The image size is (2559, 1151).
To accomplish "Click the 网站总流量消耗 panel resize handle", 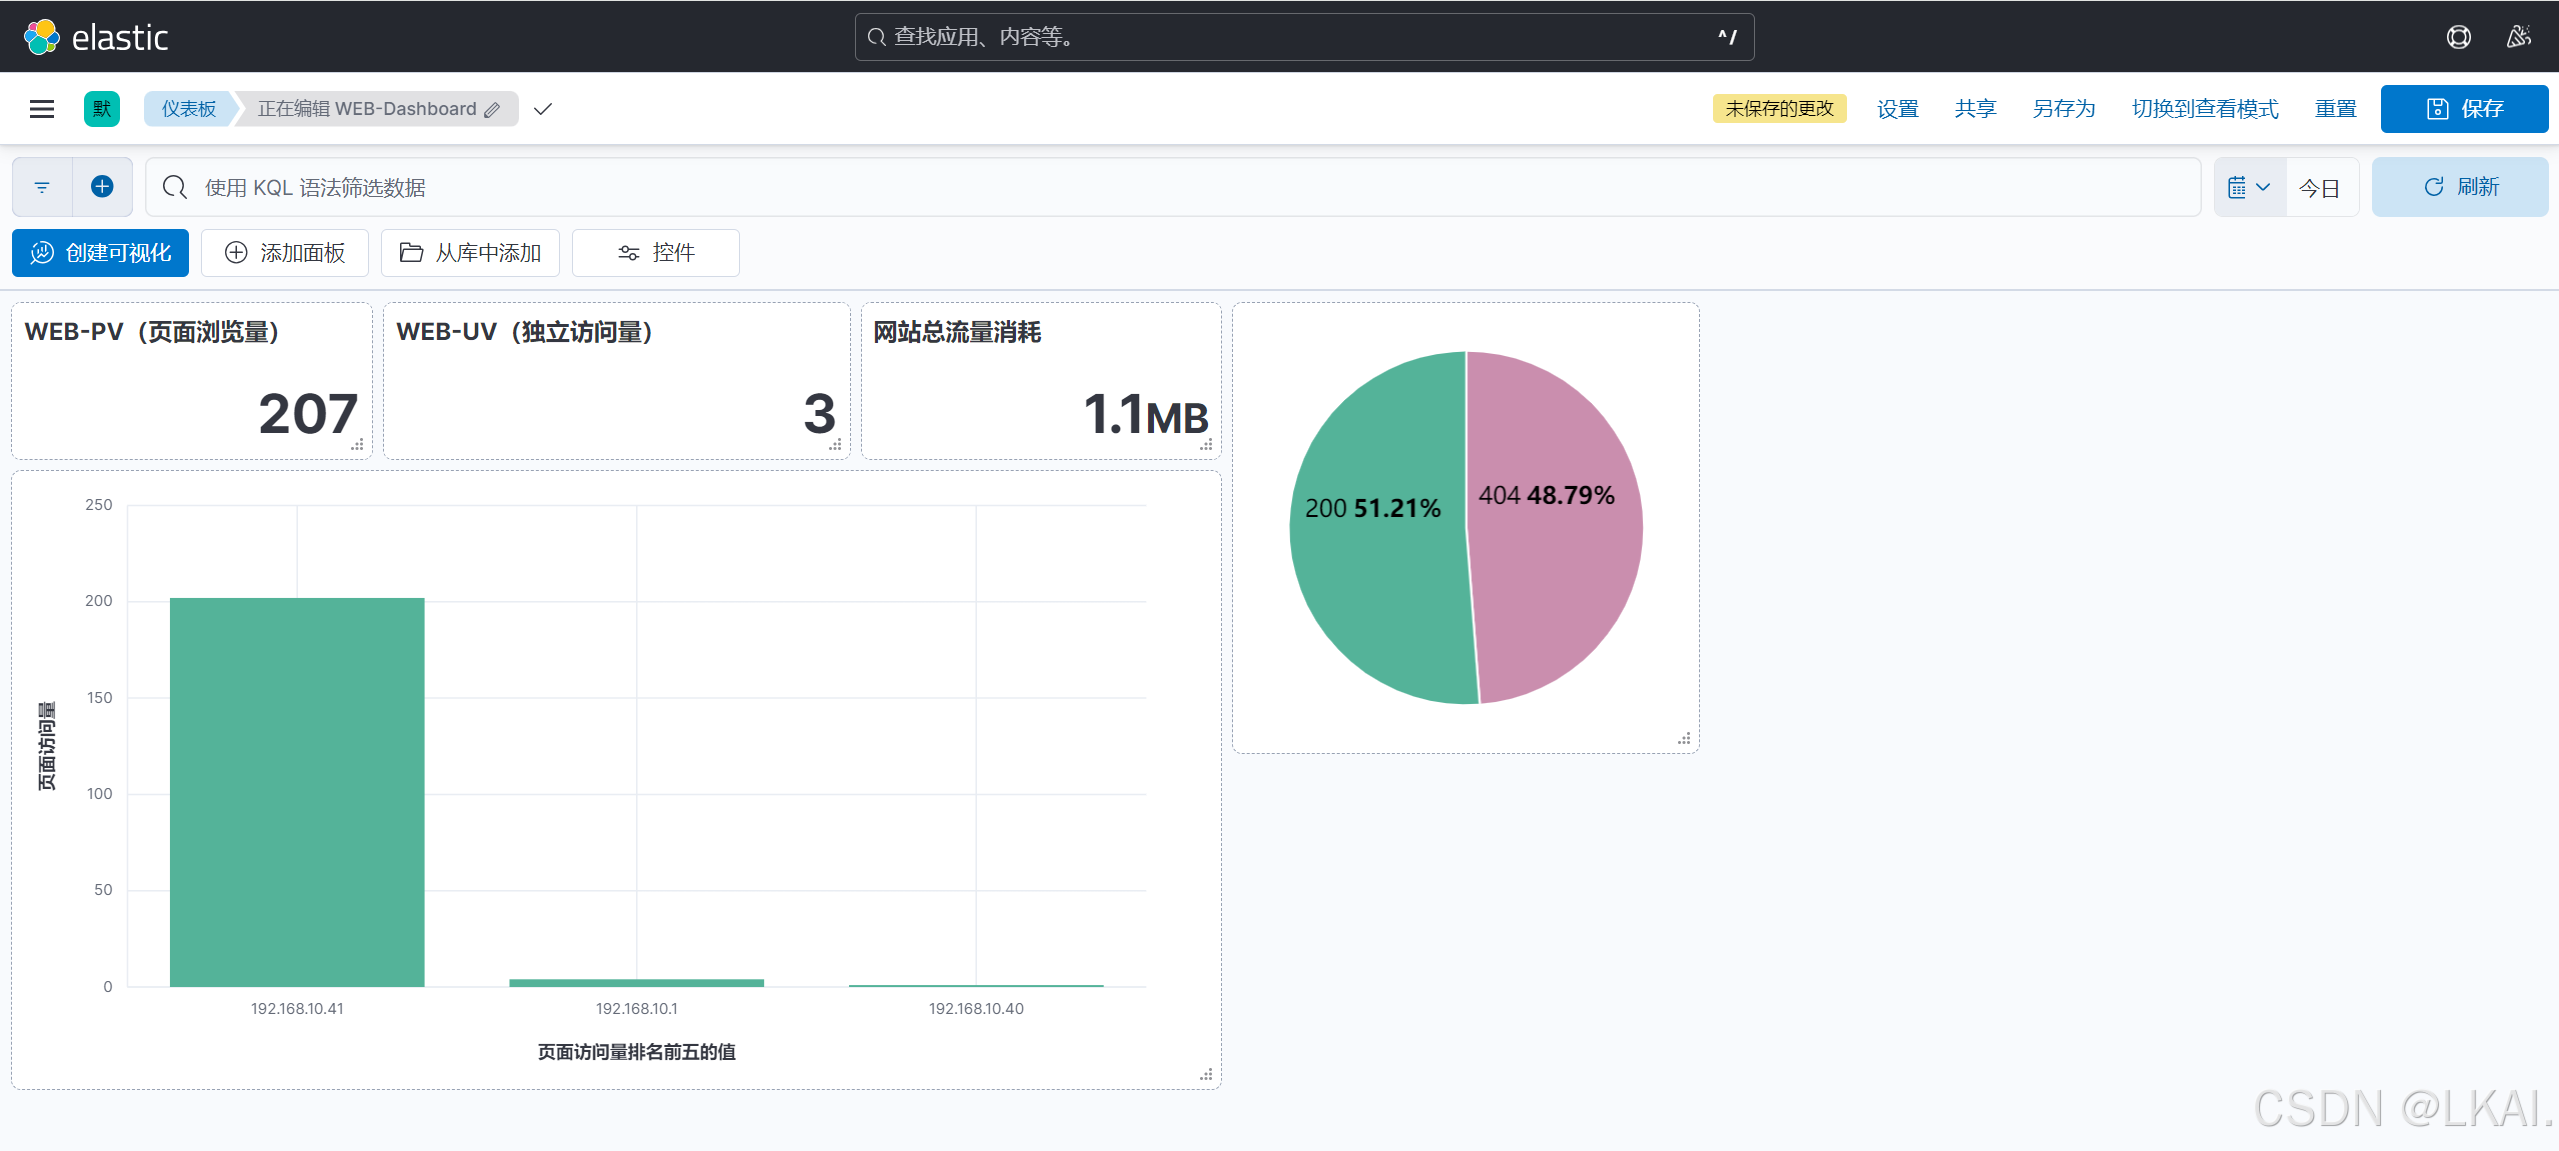I will pos(1206,445).
